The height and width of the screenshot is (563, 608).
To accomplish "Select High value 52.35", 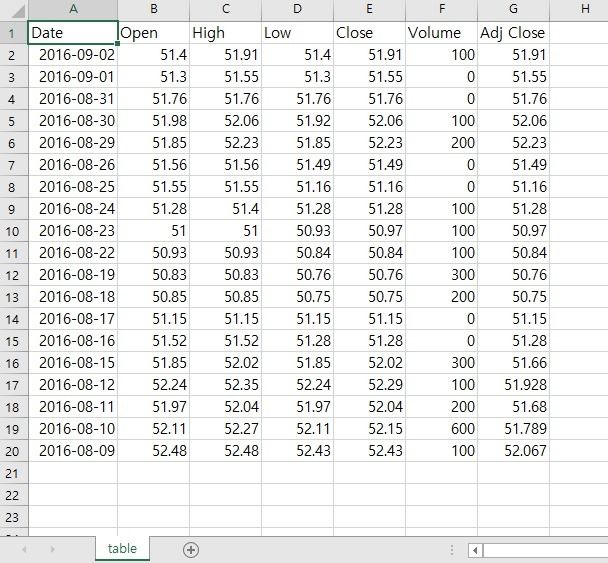I will 226,385.
